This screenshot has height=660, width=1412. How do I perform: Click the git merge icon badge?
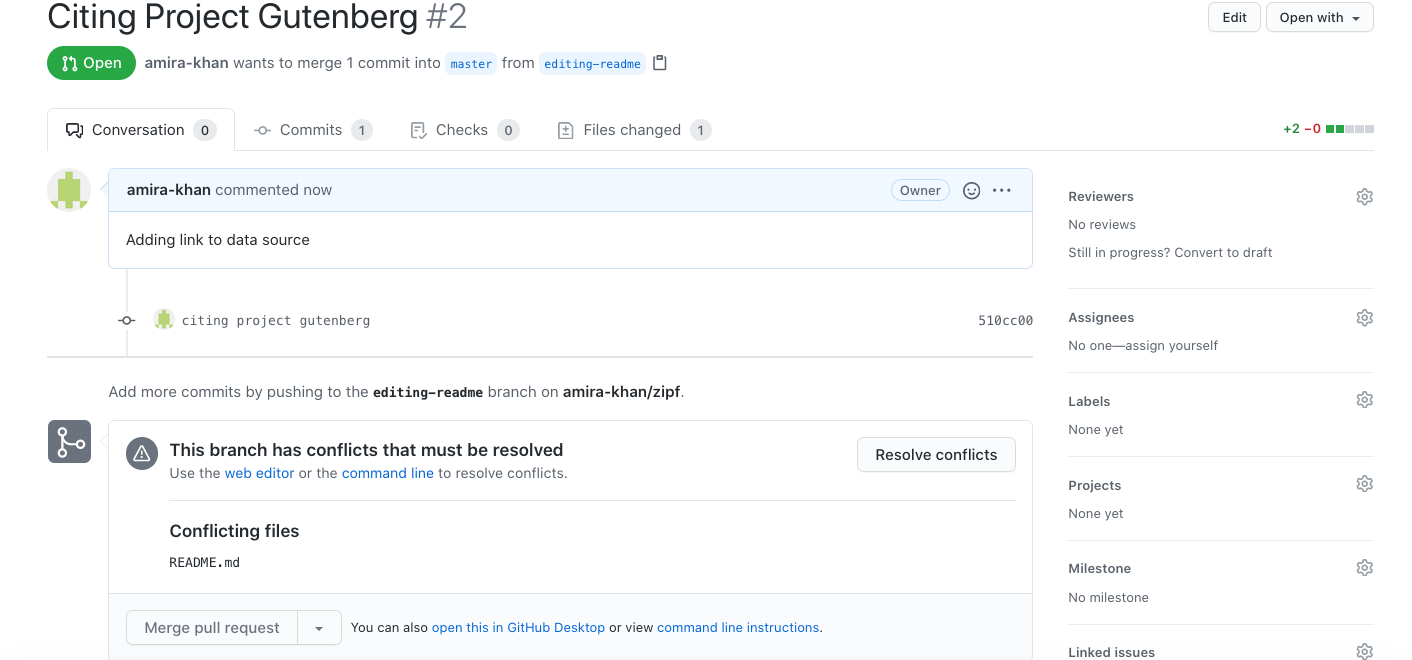[x=69, y=441]
